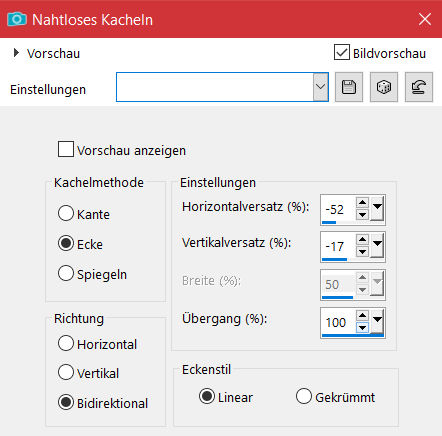Expand the Vorschau section triangle
Viewport: 442px width, 436px height.
click(16, 53)
